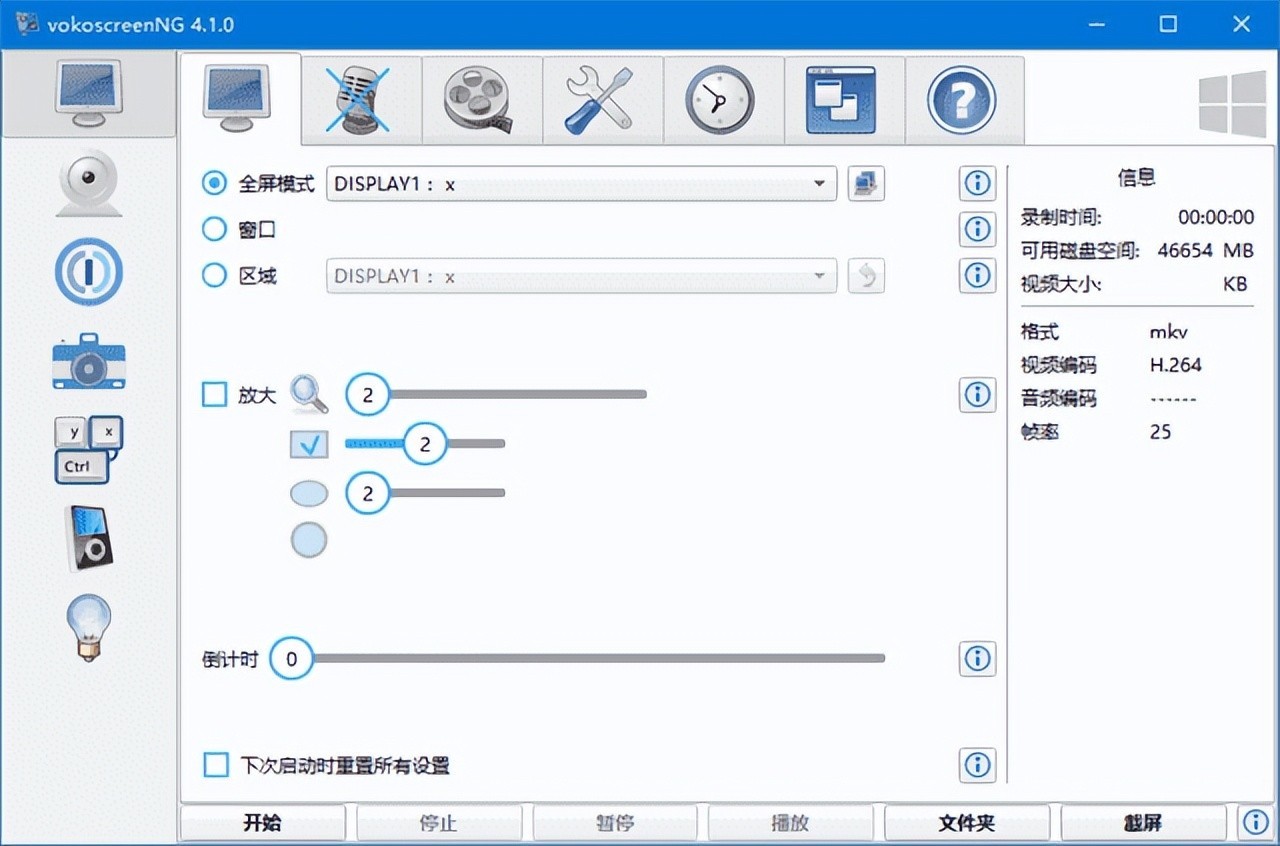
Task: Open the 文件夹 button
Action: (x=967, y=823)
